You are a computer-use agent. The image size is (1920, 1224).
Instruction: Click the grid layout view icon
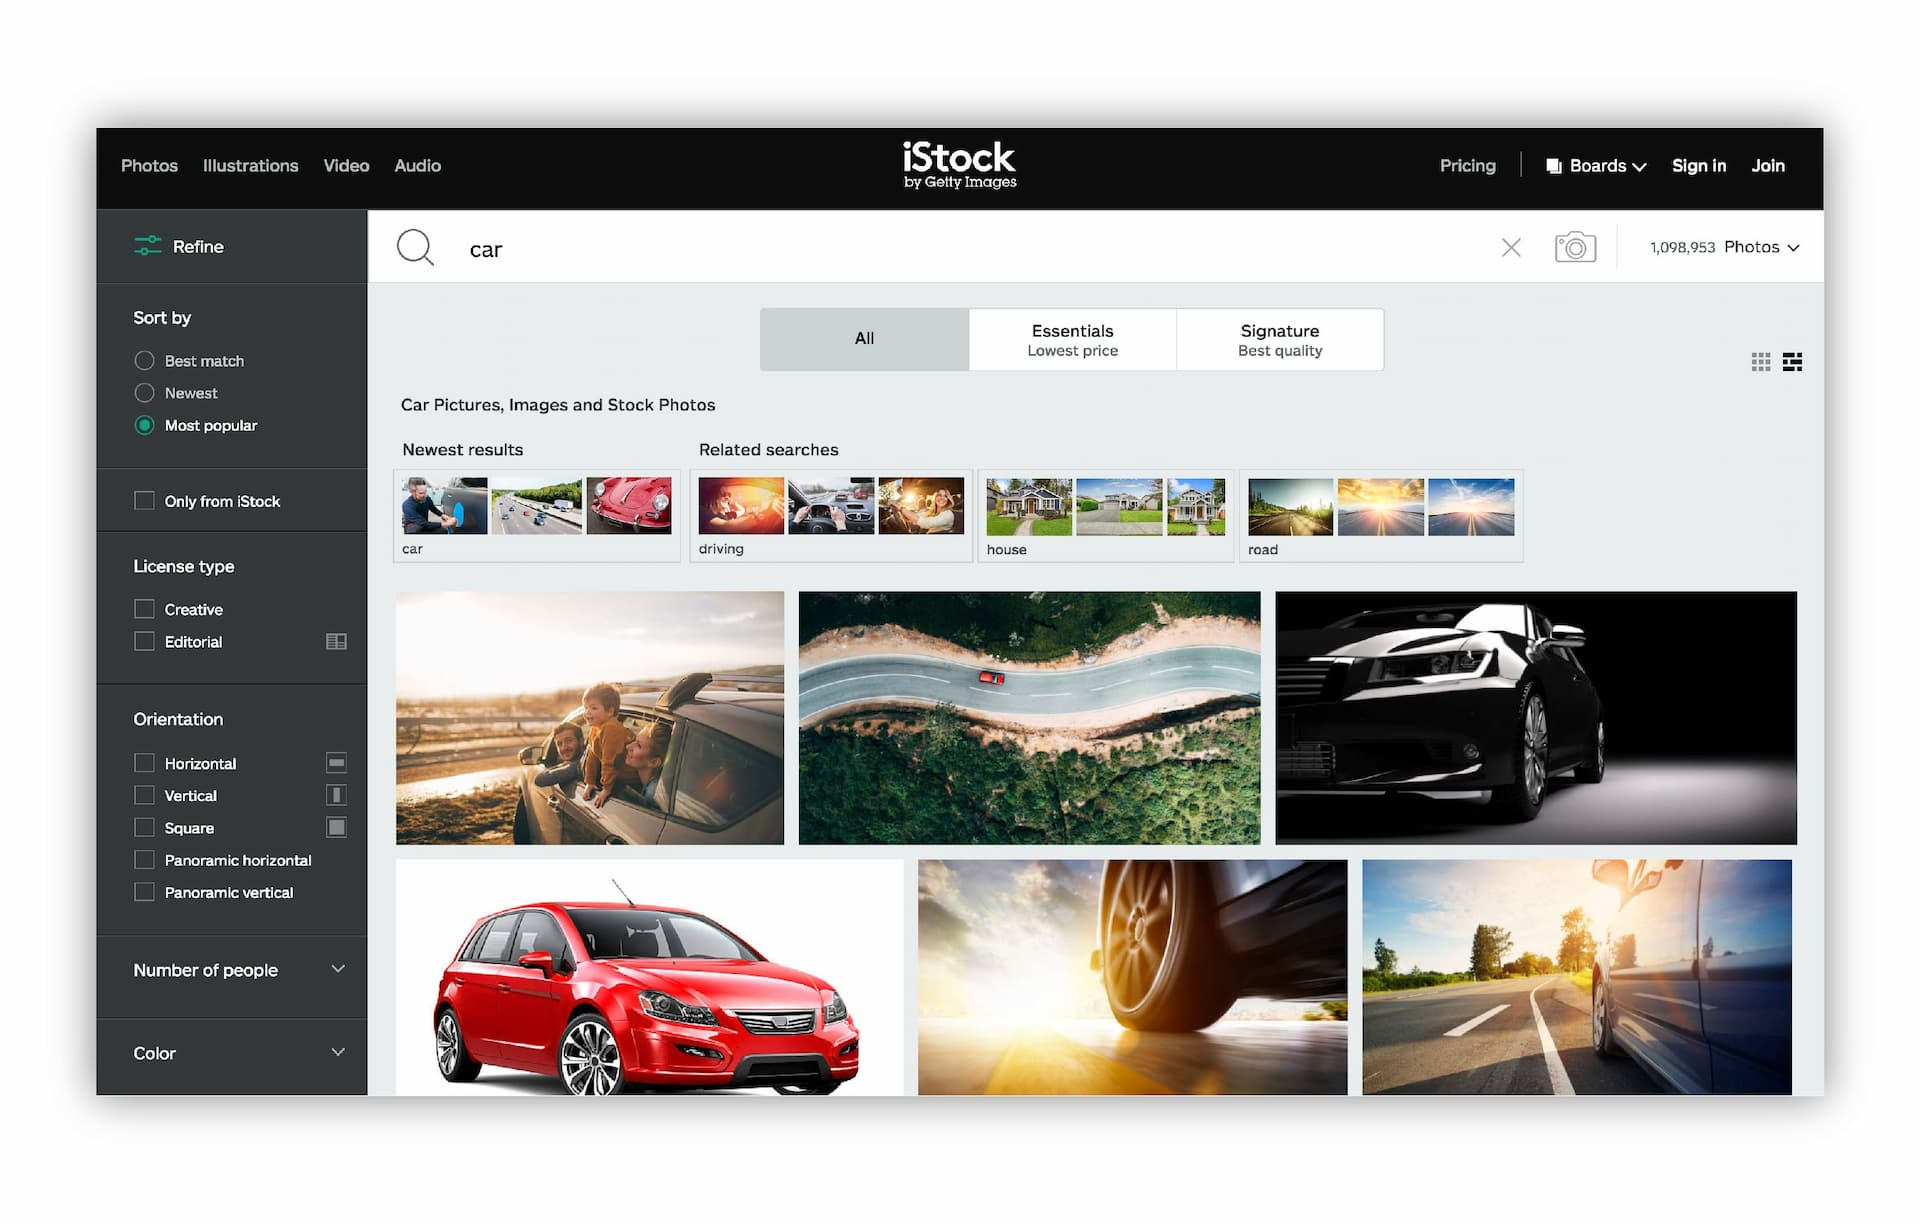pyautogui.click(x=1762, y=361)
